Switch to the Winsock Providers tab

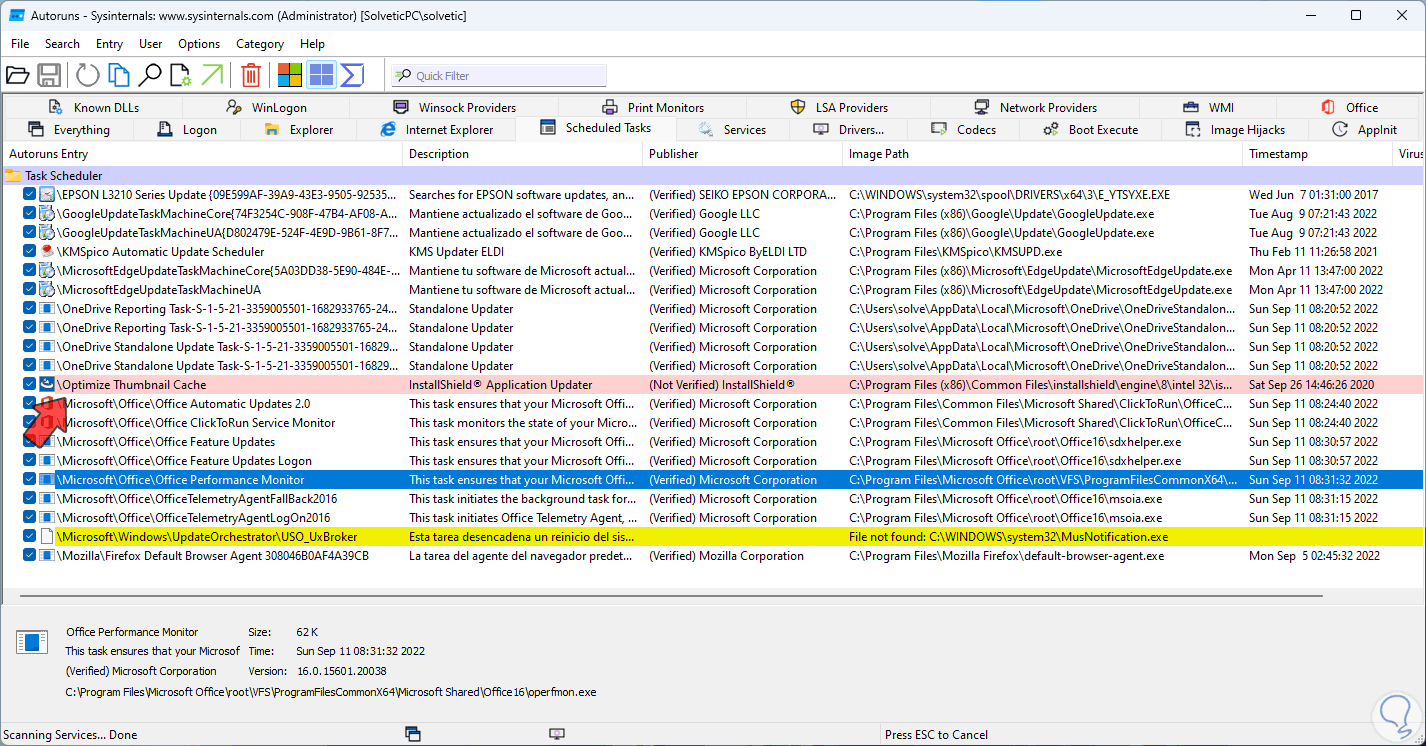(454, 107)
